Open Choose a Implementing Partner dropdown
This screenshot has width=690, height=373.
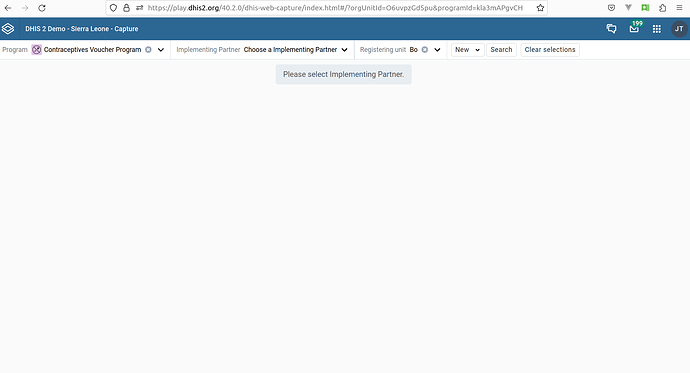coord(296,50)
